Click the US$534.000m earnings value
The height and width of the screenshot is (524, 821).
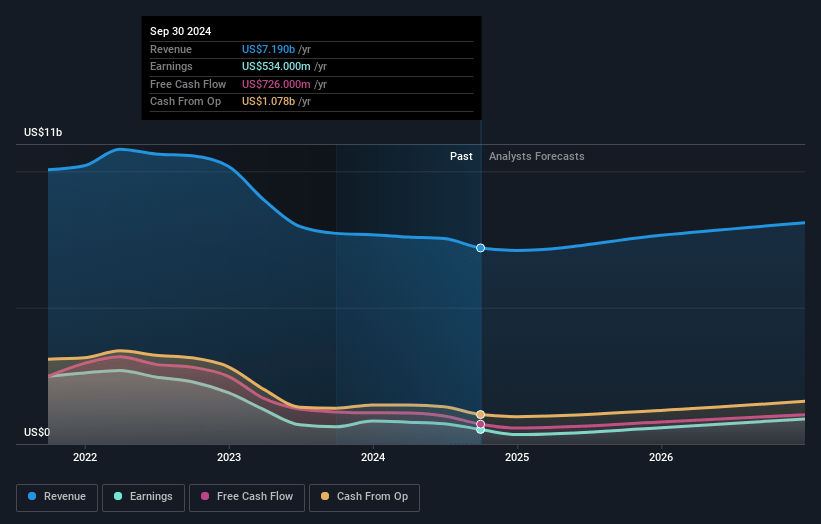(276, 66)
